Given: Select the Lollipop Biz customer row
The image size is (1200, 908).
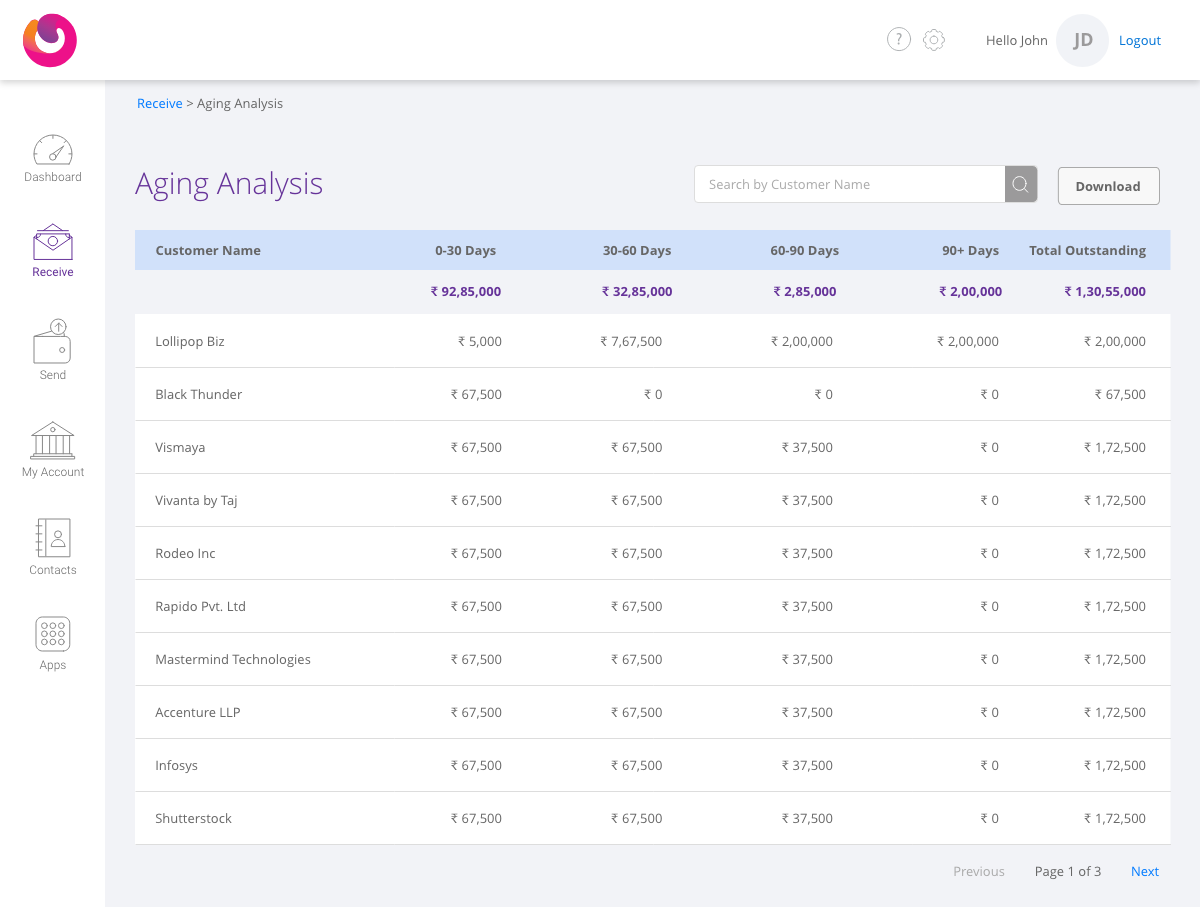Looking at the screenshot, I should [x=652, y=341].
